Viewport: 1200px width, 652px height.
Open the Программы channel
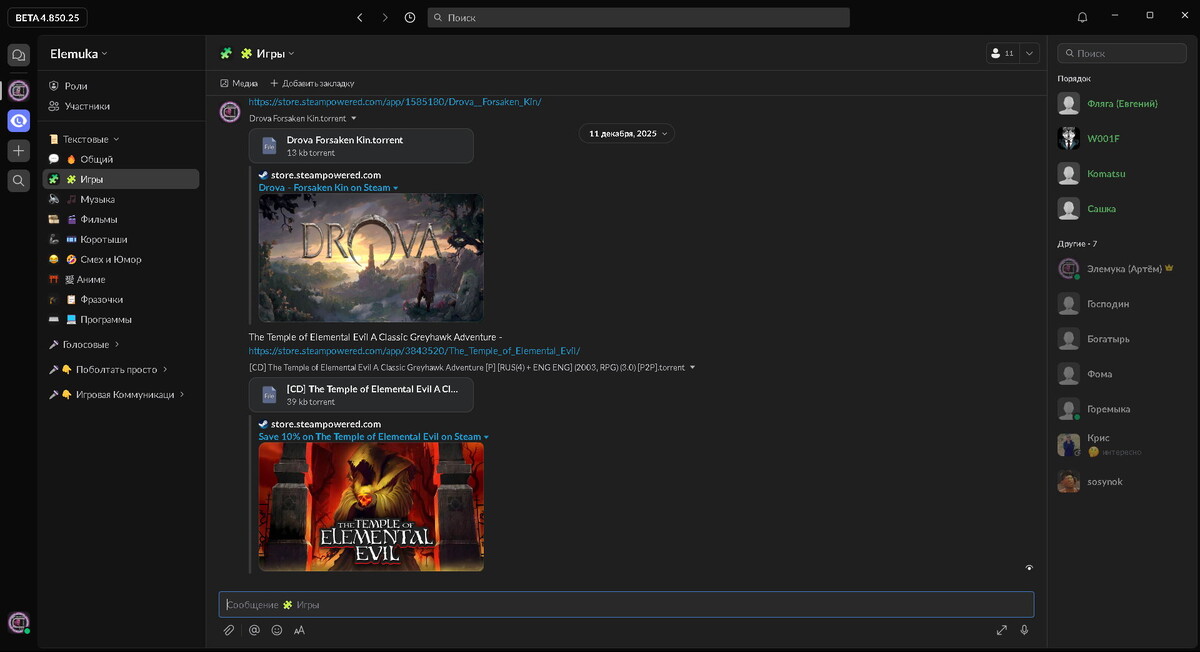(x=120, y=319)
